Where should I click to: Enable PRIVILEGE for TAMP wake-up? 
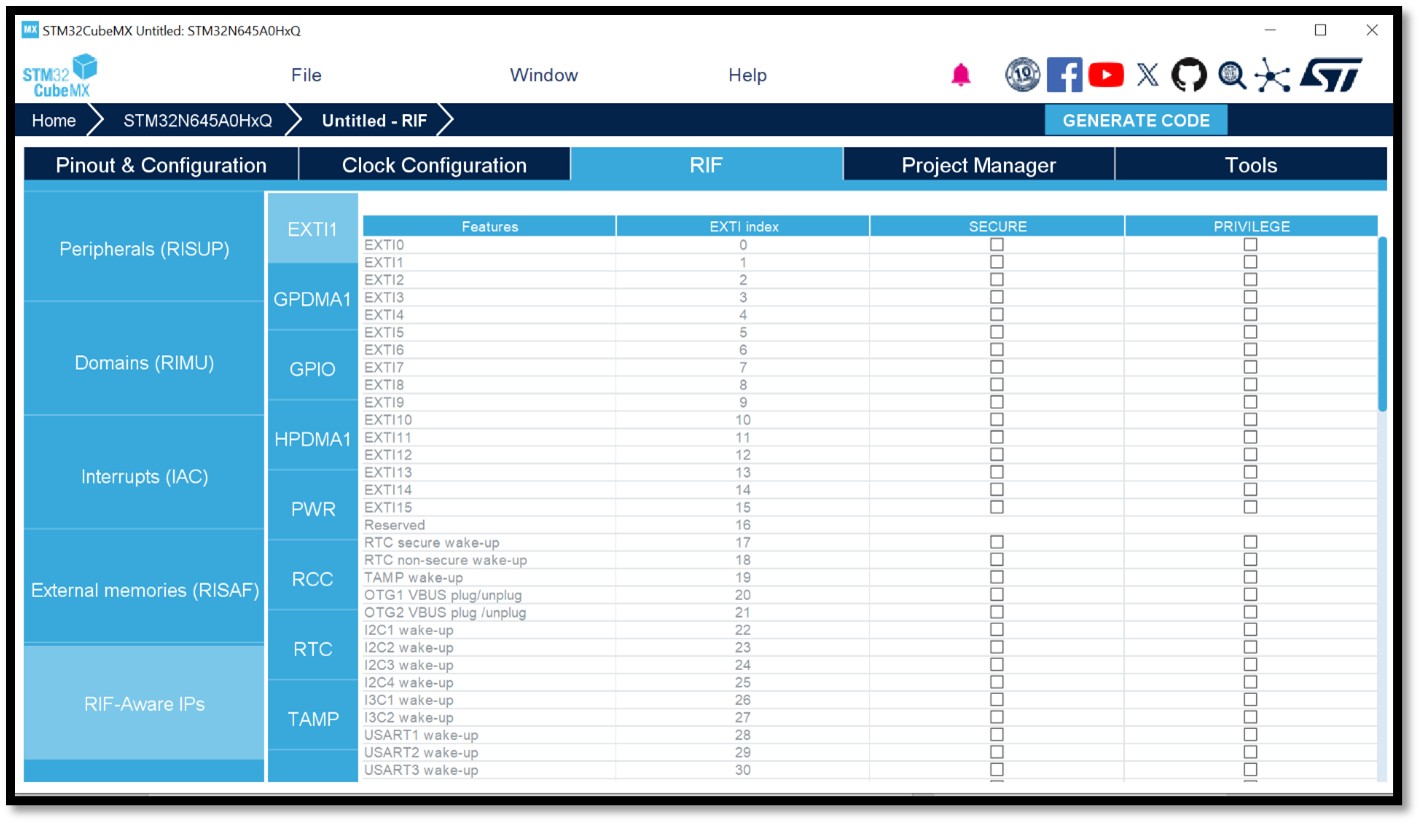[x=1250, y=577]
